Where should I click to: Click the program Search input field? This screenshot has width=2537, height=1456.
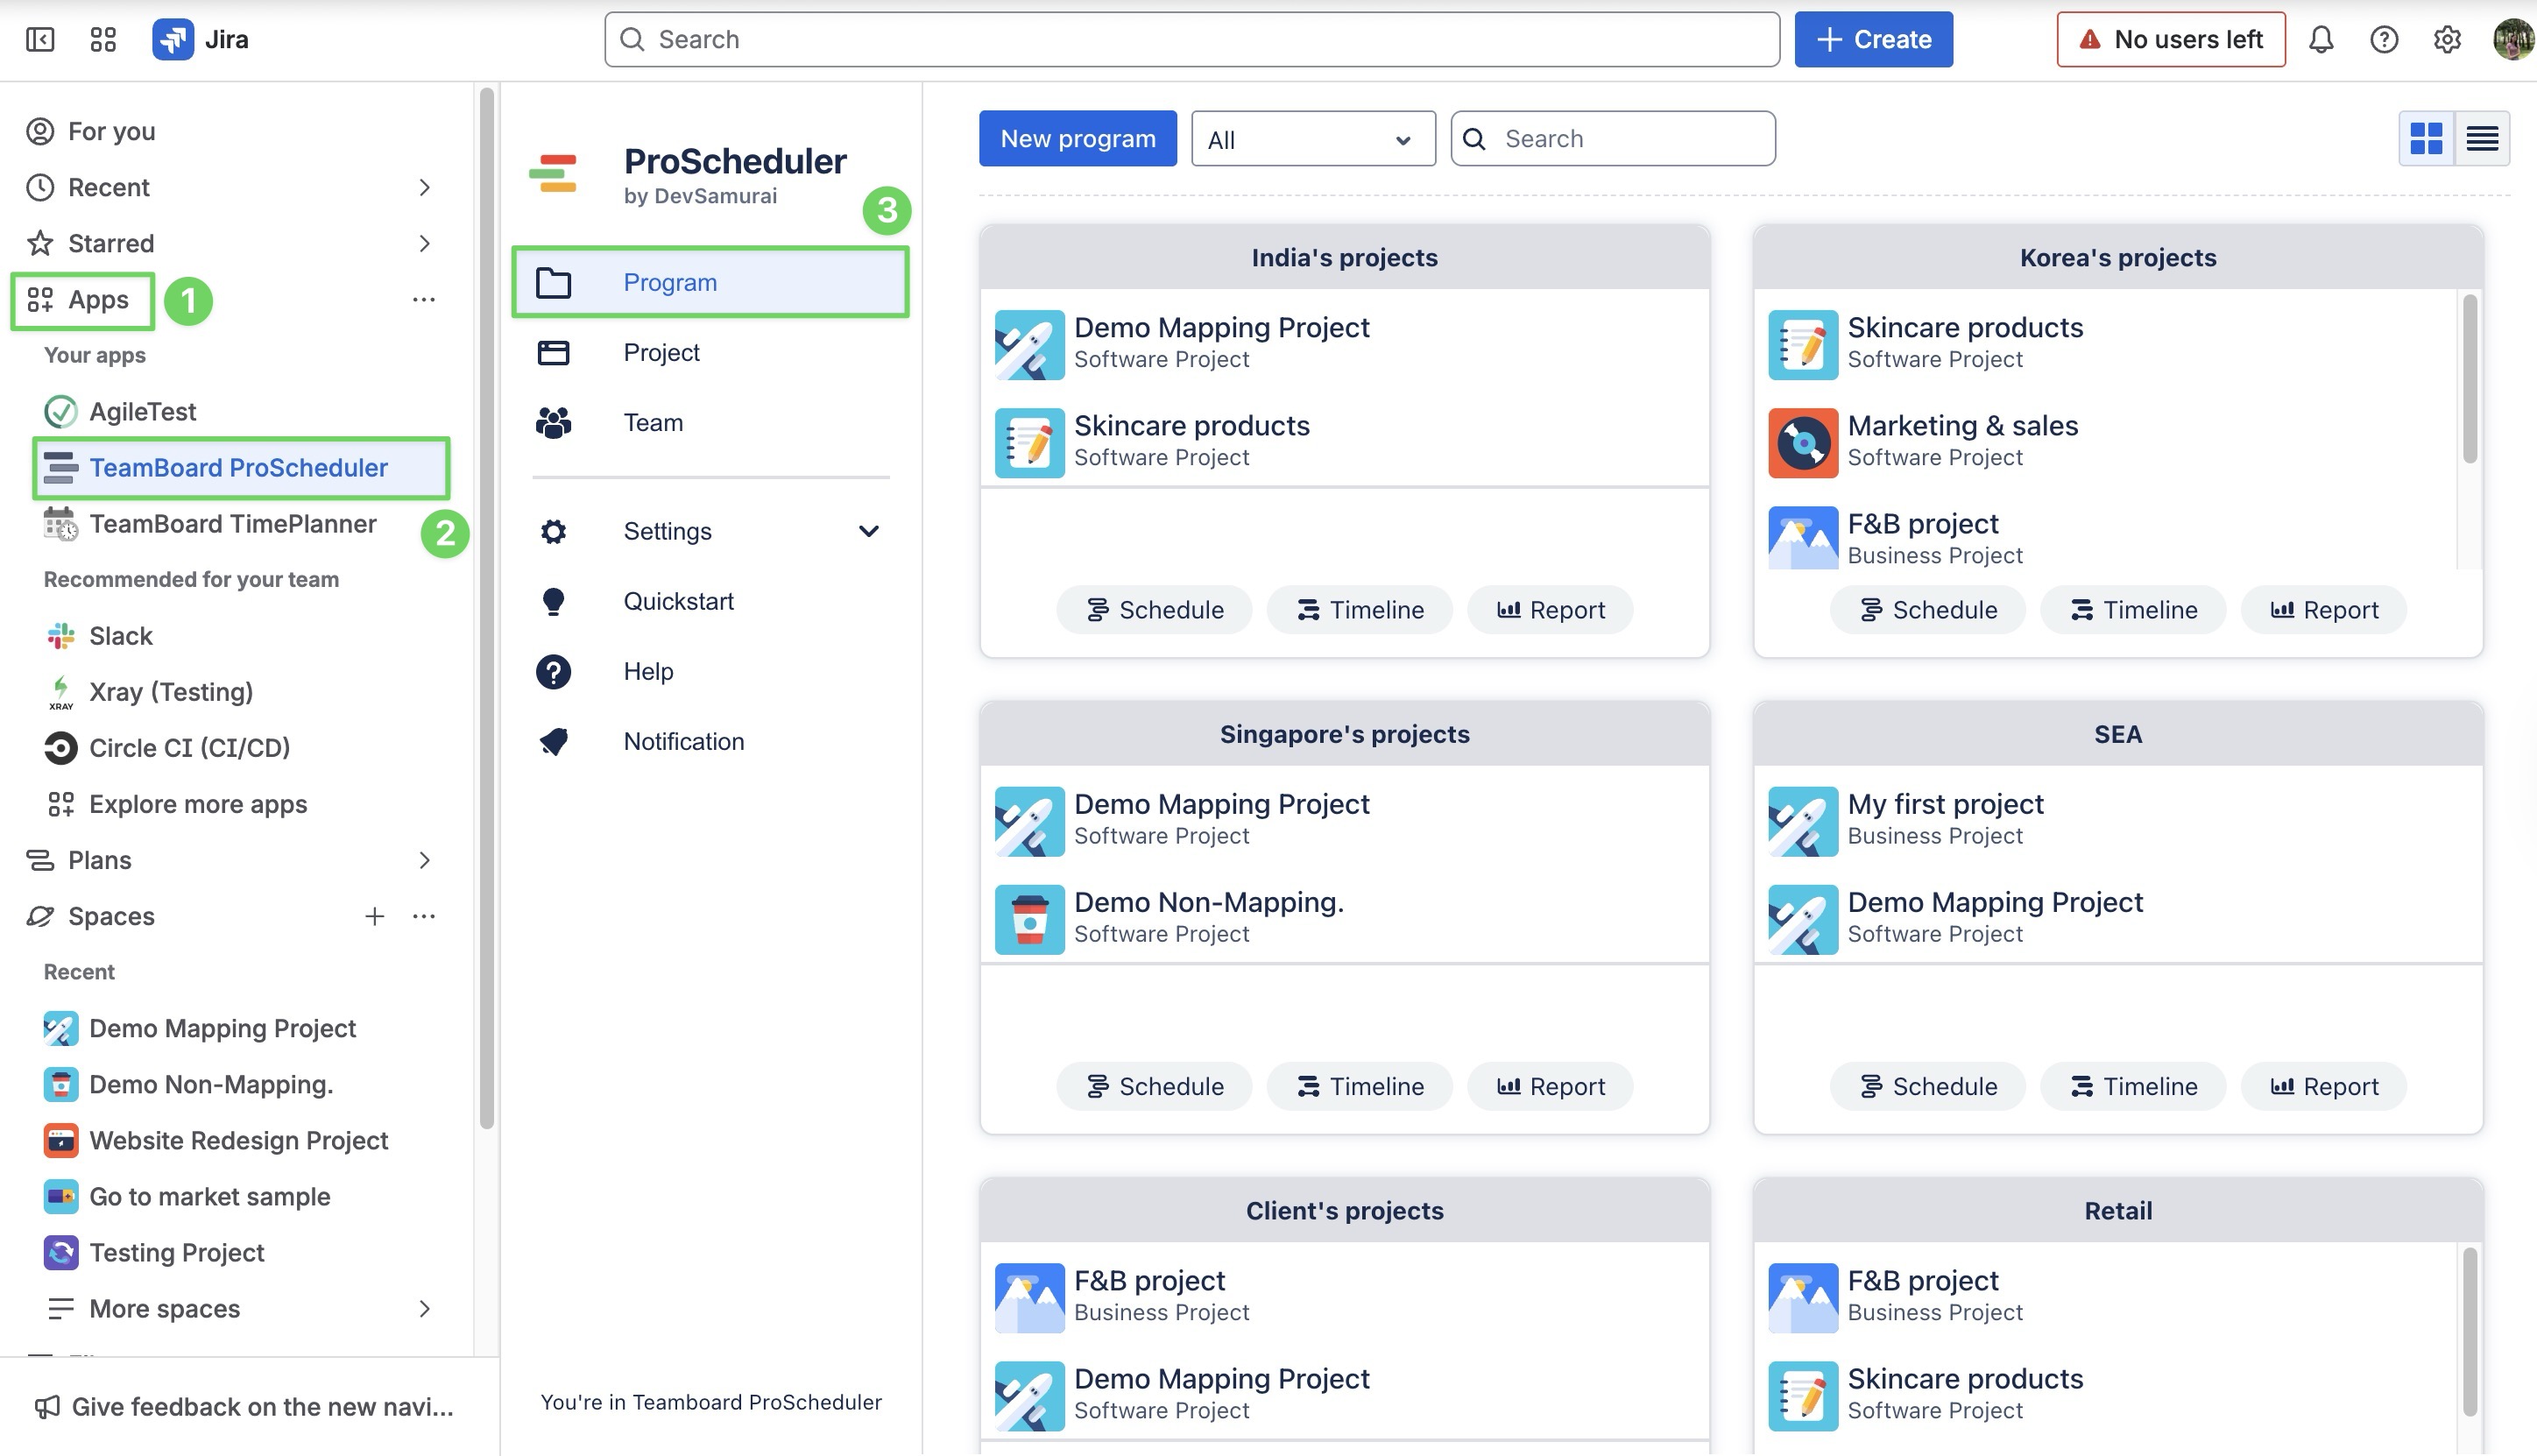[1630, 138]
